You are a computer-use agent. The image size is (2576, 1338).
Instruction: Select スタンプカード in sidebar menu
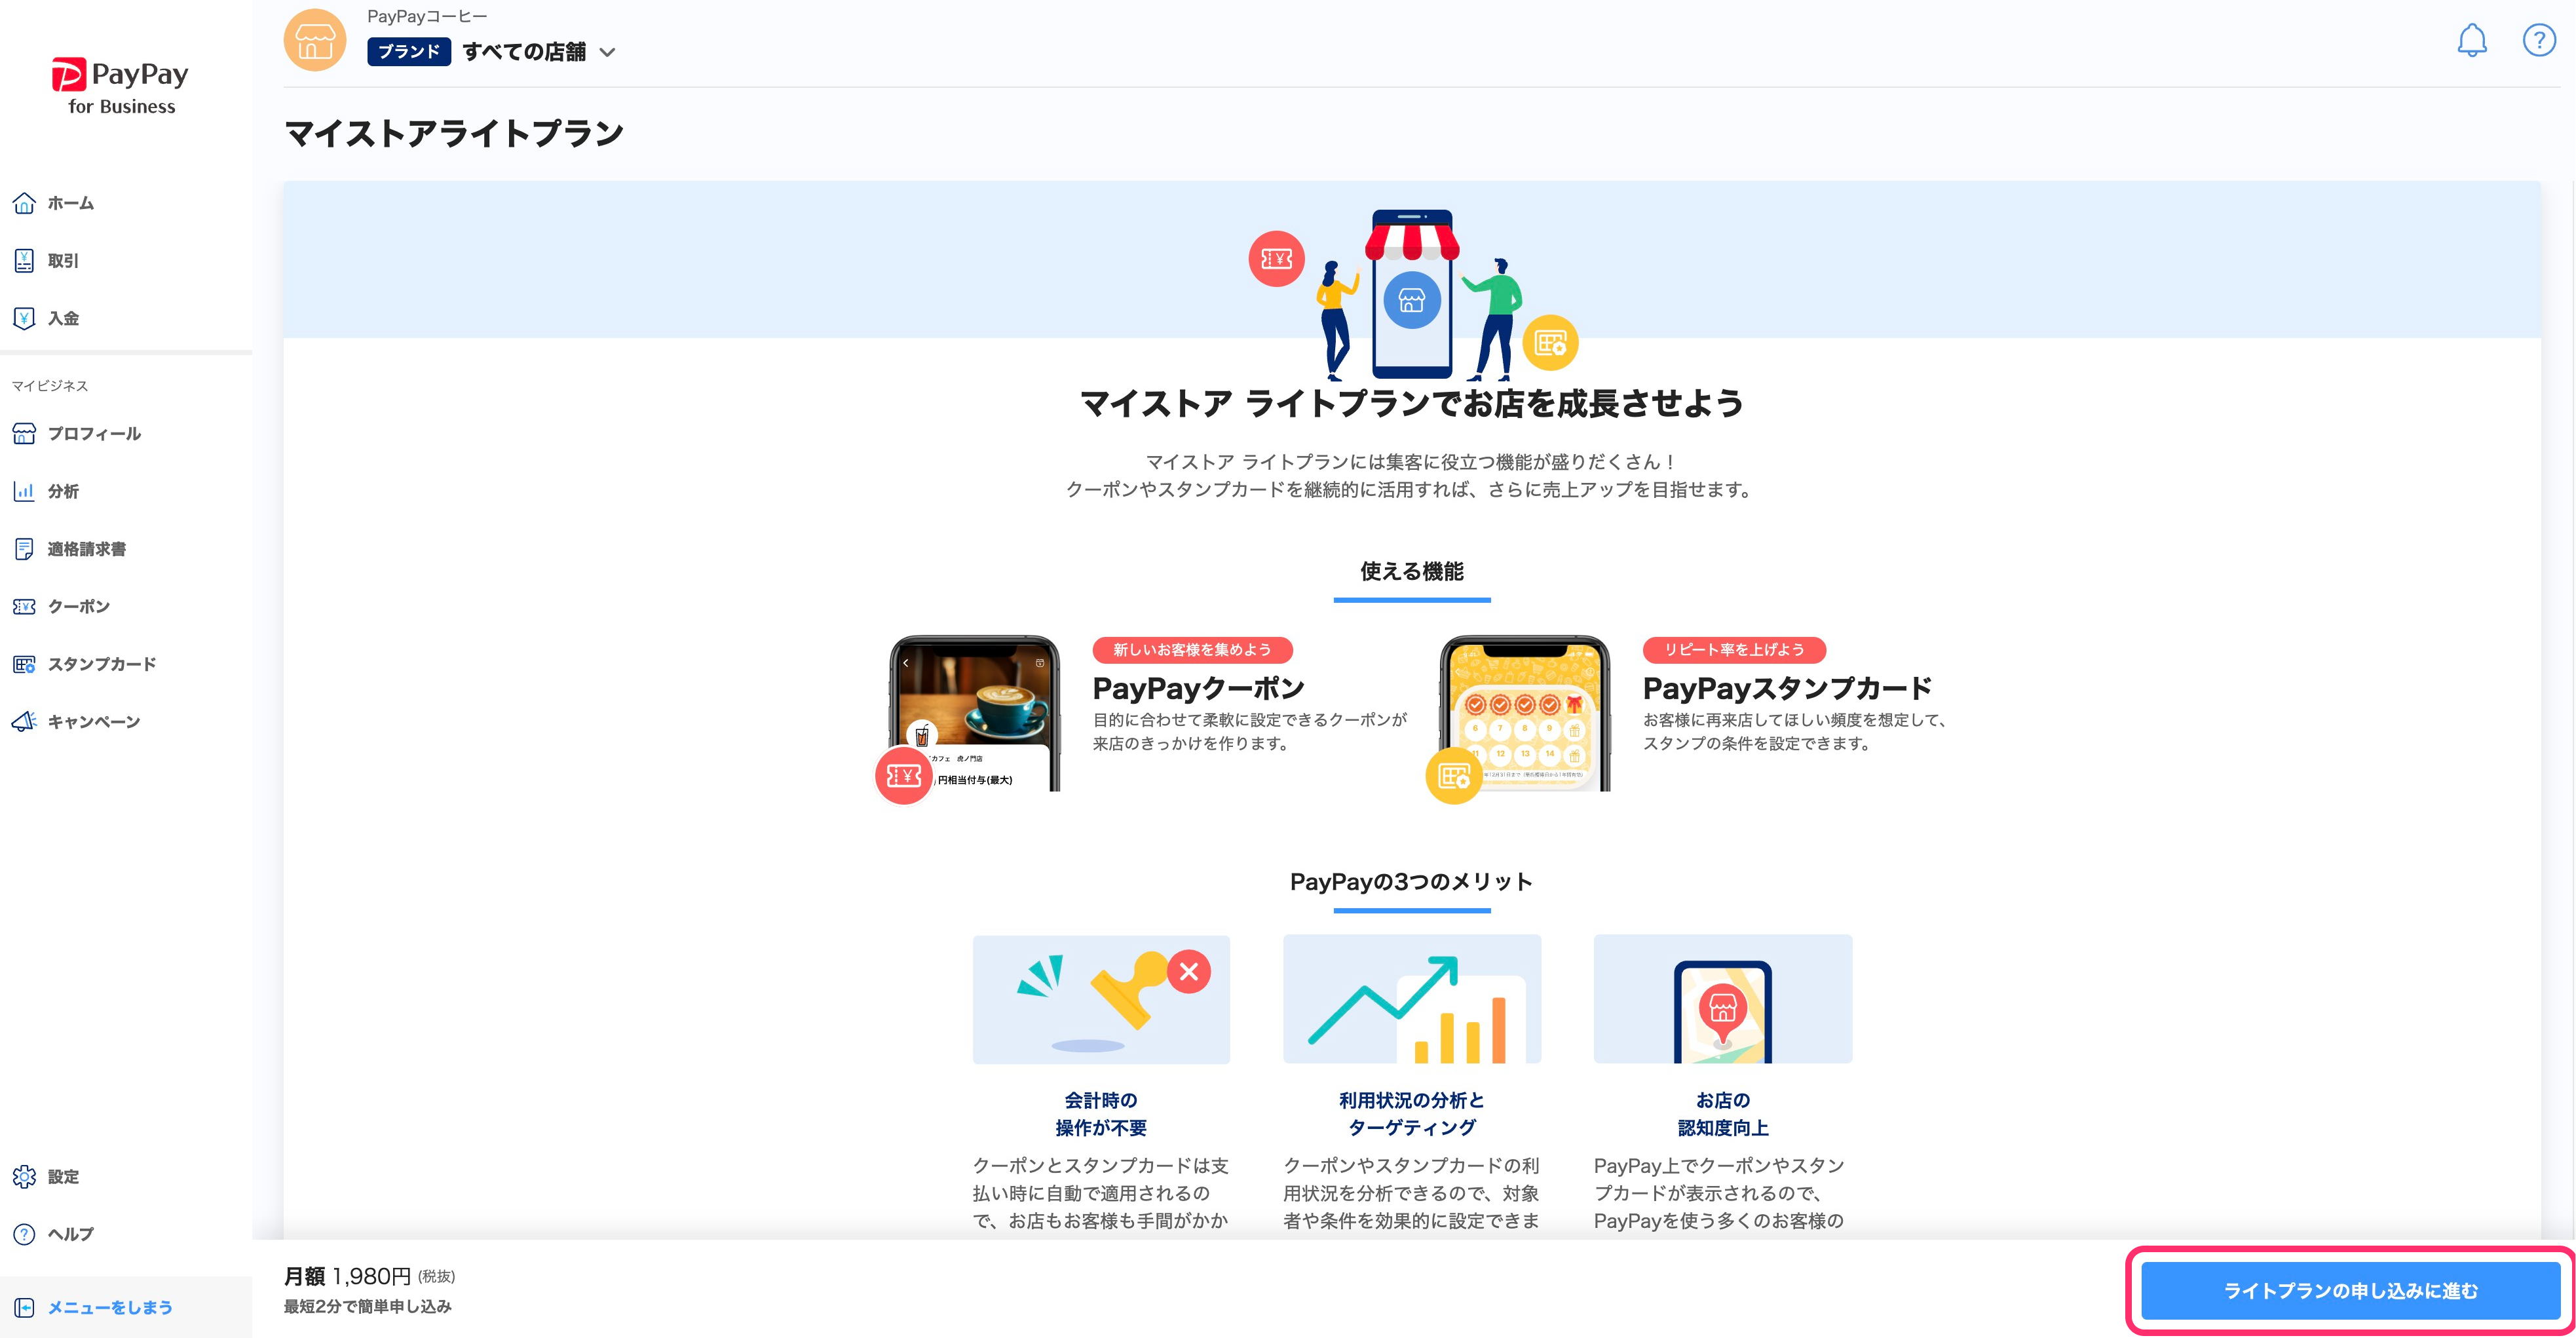(x=102, y=664)
